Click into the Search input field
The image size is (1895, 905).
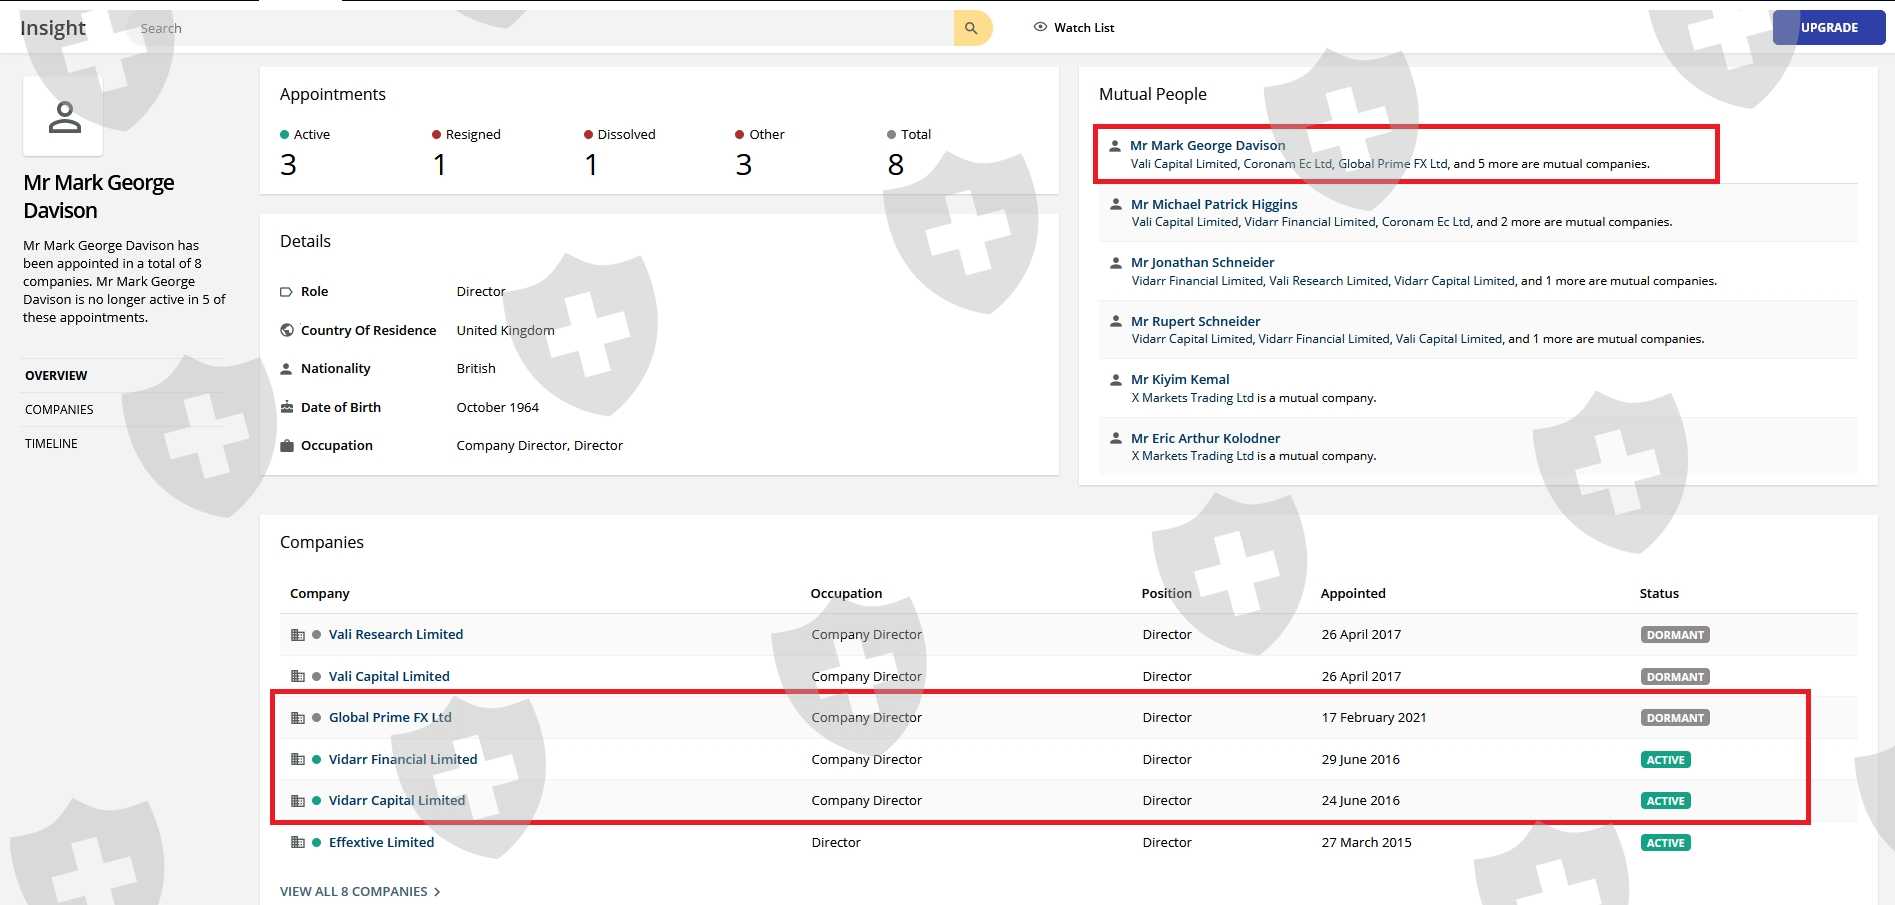point(540,28)
